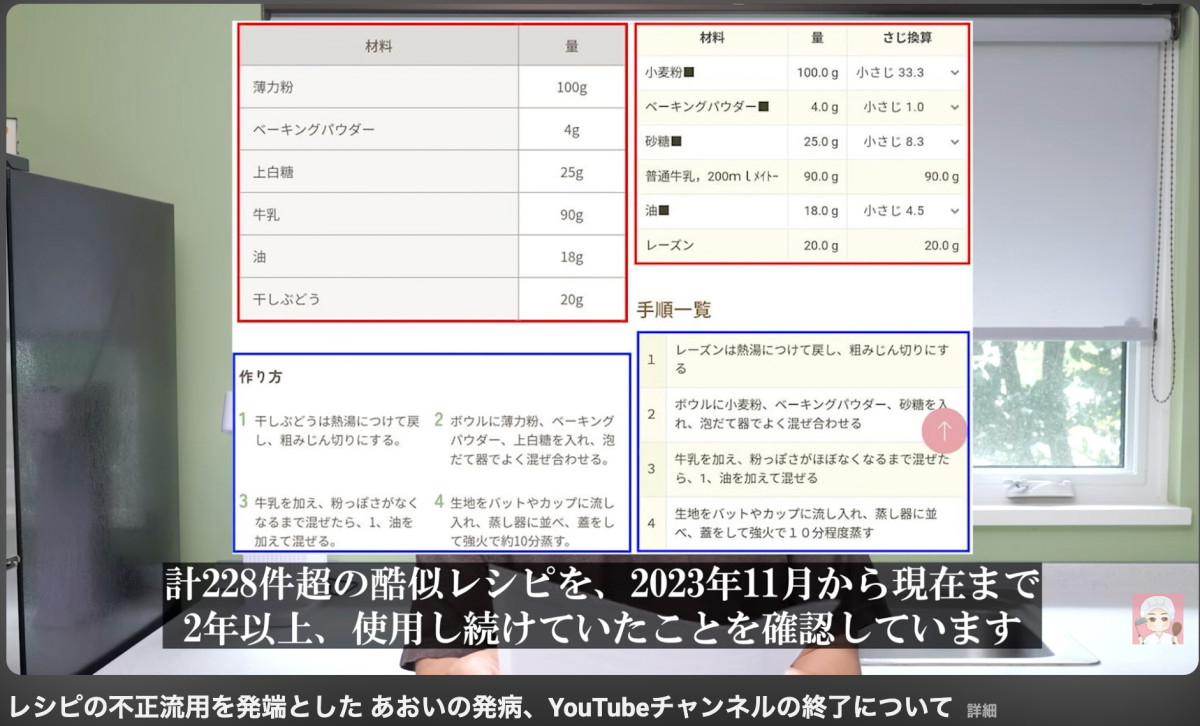
Task: Click the pink scroll-to-top arrow button
Action: coord(944,430)
